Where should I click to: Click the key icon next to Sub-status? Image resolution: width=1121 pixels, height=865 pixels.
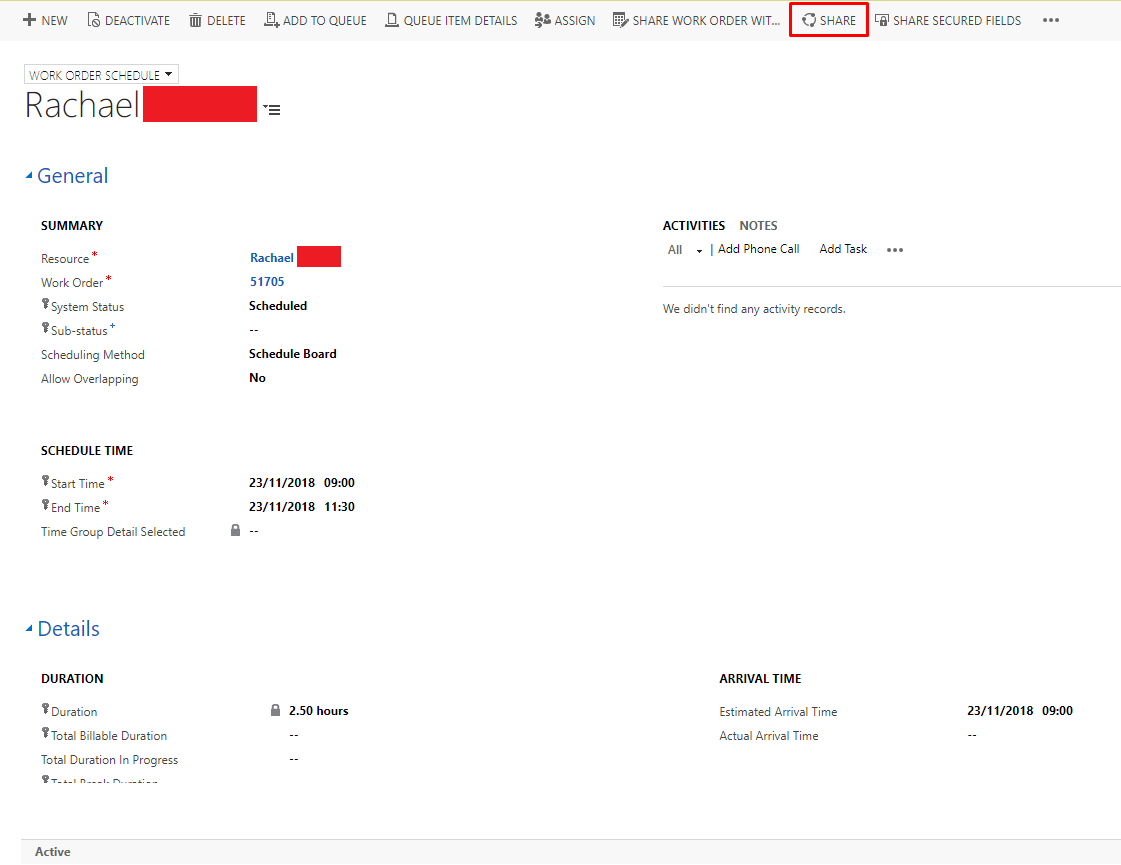pos(45,329)
